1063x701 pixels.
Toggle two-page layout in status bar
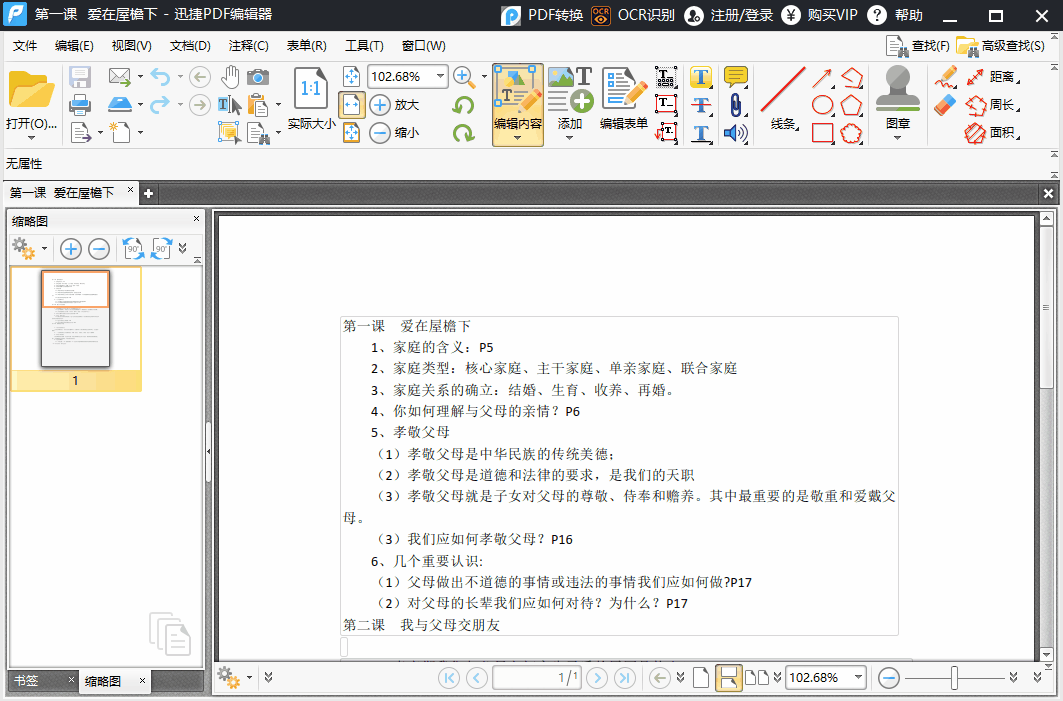click(x=757, y=677)
